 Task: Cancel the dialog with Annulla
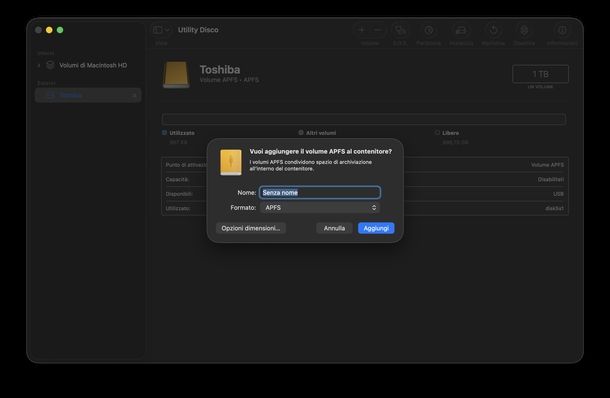334,228
